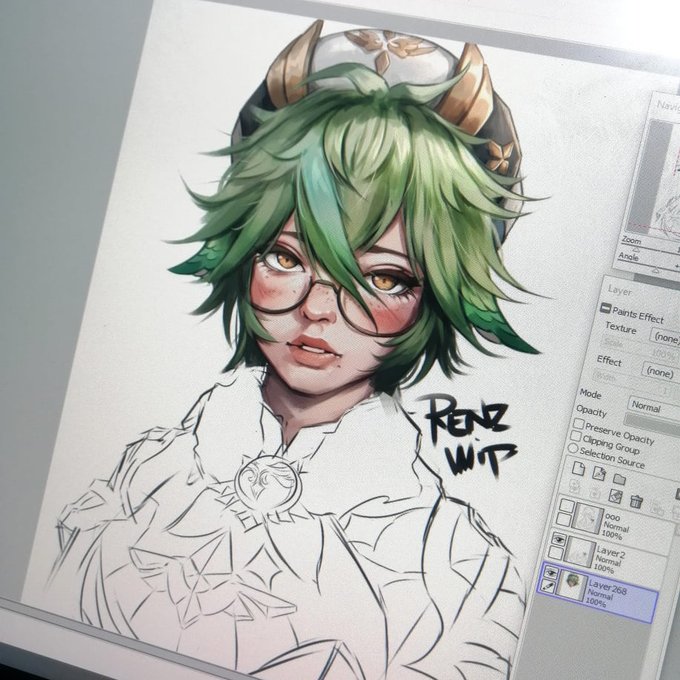The width and height of the screenshot is (680, 680).
Task: Select the 'ooo' layer thumbnail
Action: [x=587, y=518]
